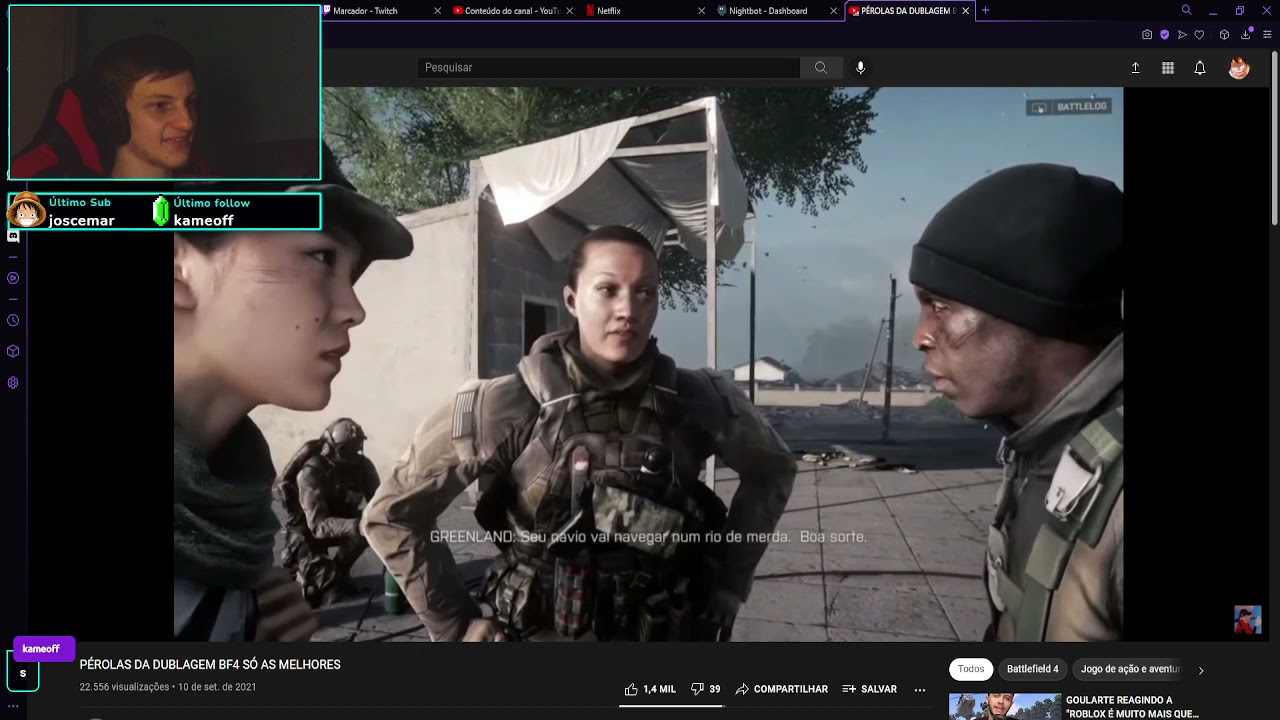Image resolution: width=1280 pixels, height=720 pixels.
Task: Activate voice search microphone icon
Action: coord(860,67)
